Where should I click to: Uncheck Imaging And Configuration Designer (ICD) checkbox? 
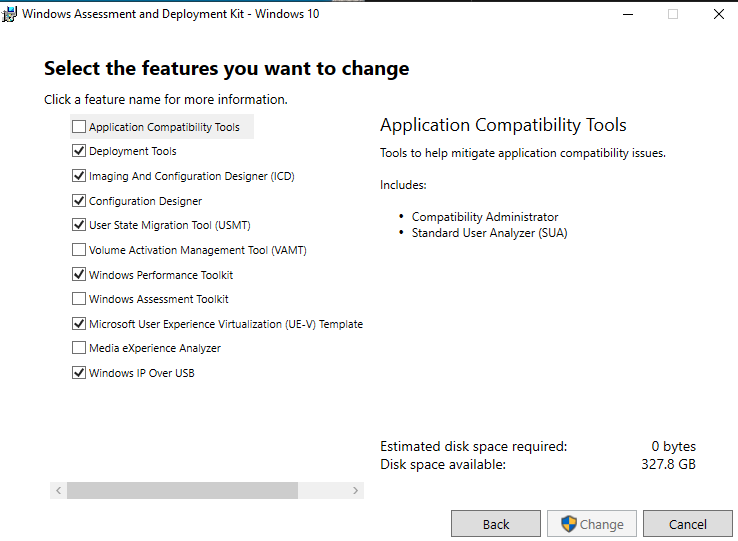[79, 176]
